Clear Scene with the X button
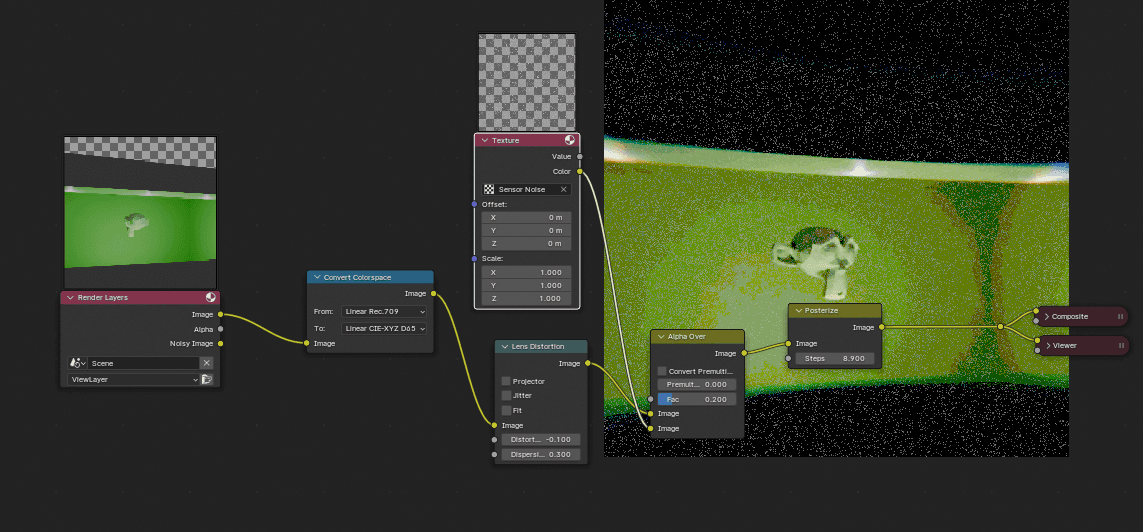 pyautogui.click(x=206, y=363)
